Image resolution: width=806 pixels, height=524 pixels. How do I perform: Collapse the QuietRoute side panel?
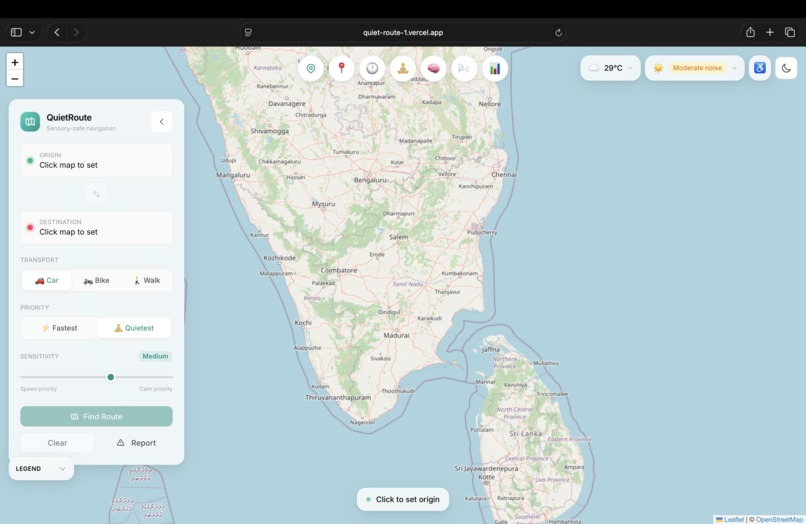click(x=161, y=122)
